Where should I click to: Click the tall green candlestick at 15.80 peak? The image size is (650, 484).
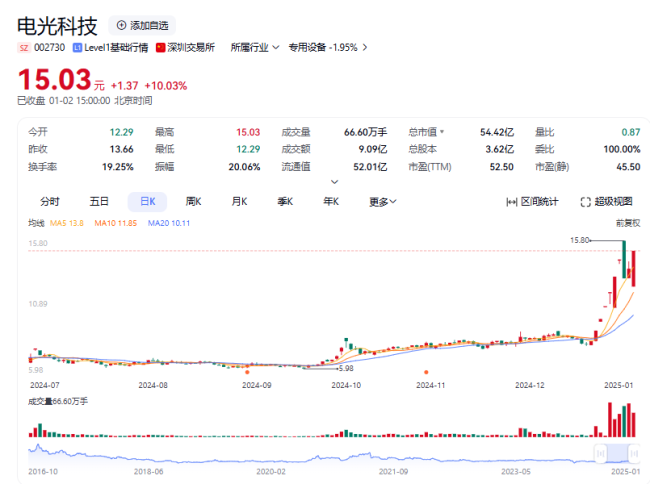pyautogui.click(x=624, y=259)
